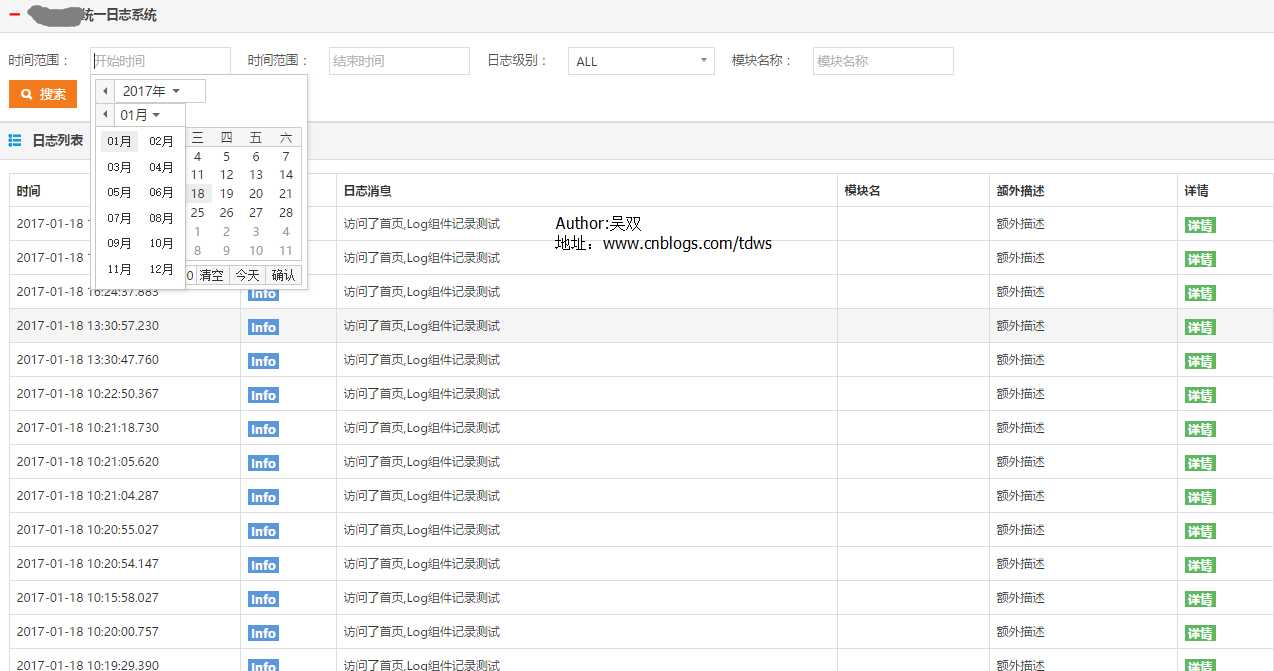Select 02月 in the month list
This screenshot has width=1274, height=671.
point(161,142)
